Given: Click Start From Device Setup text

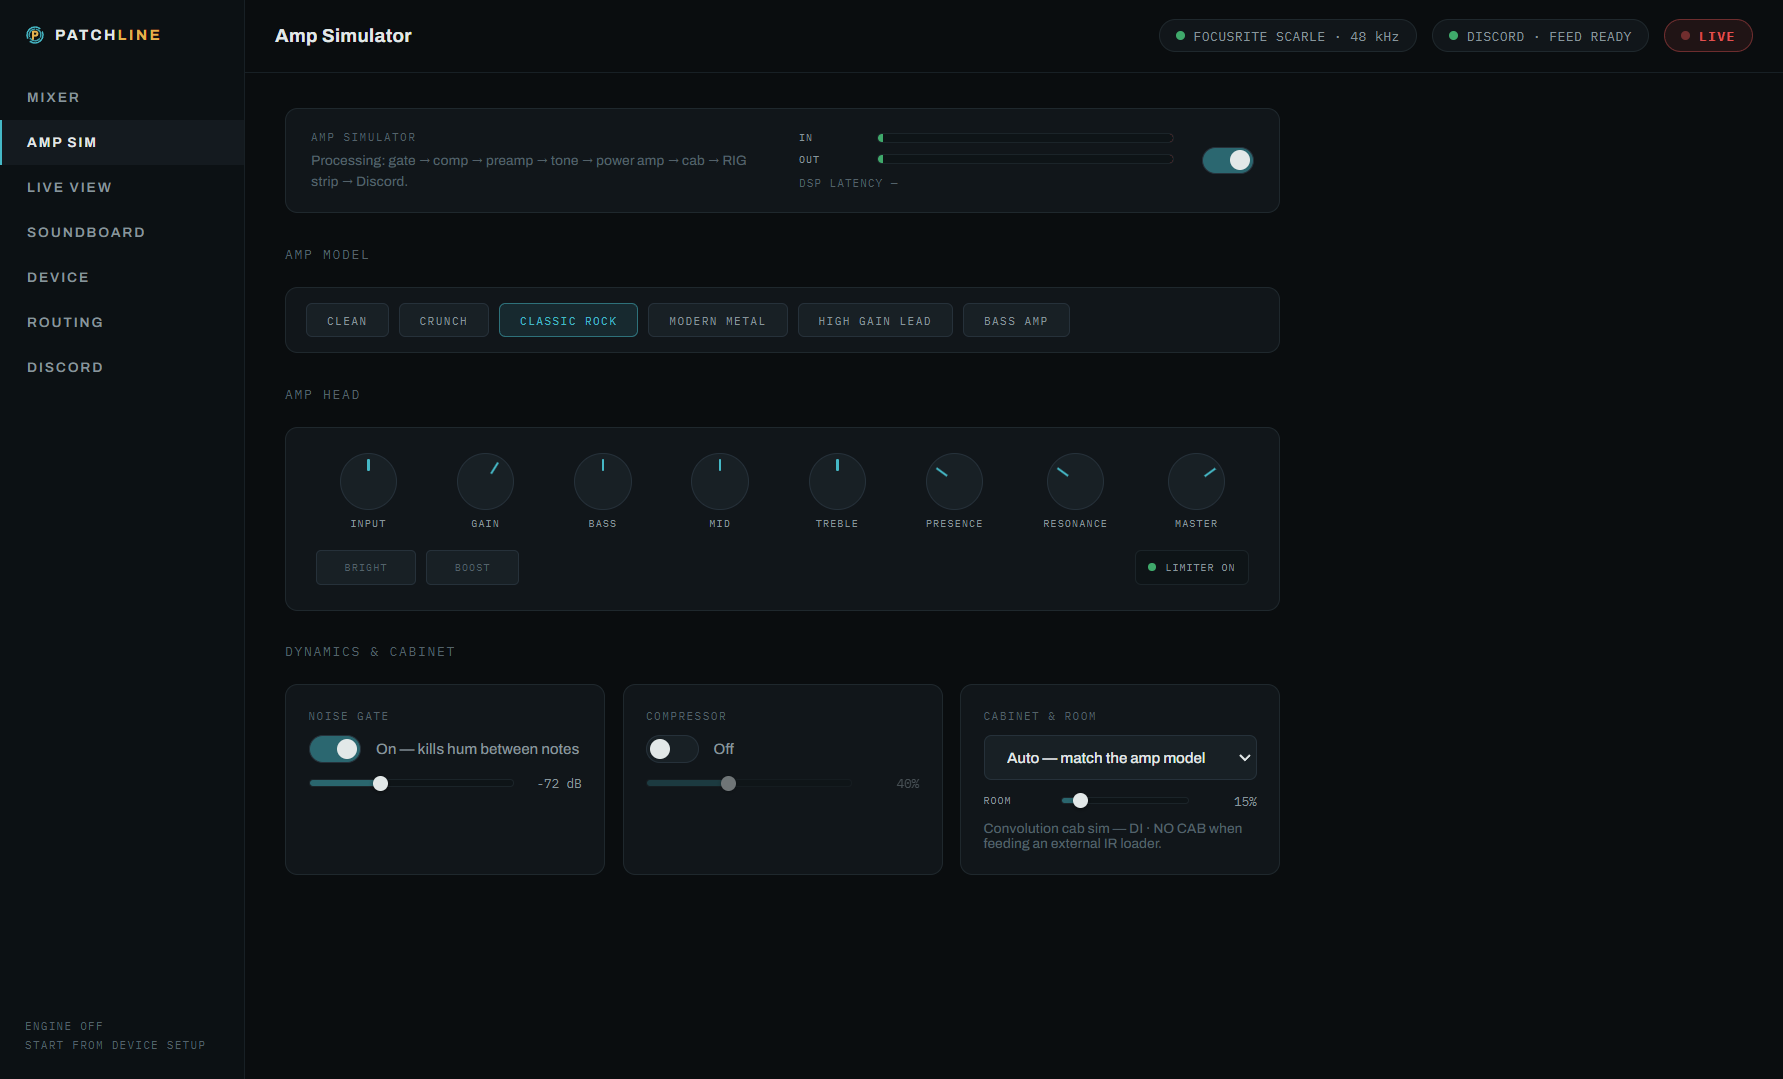Looking at the screenshot, I should pos(115,1045).
